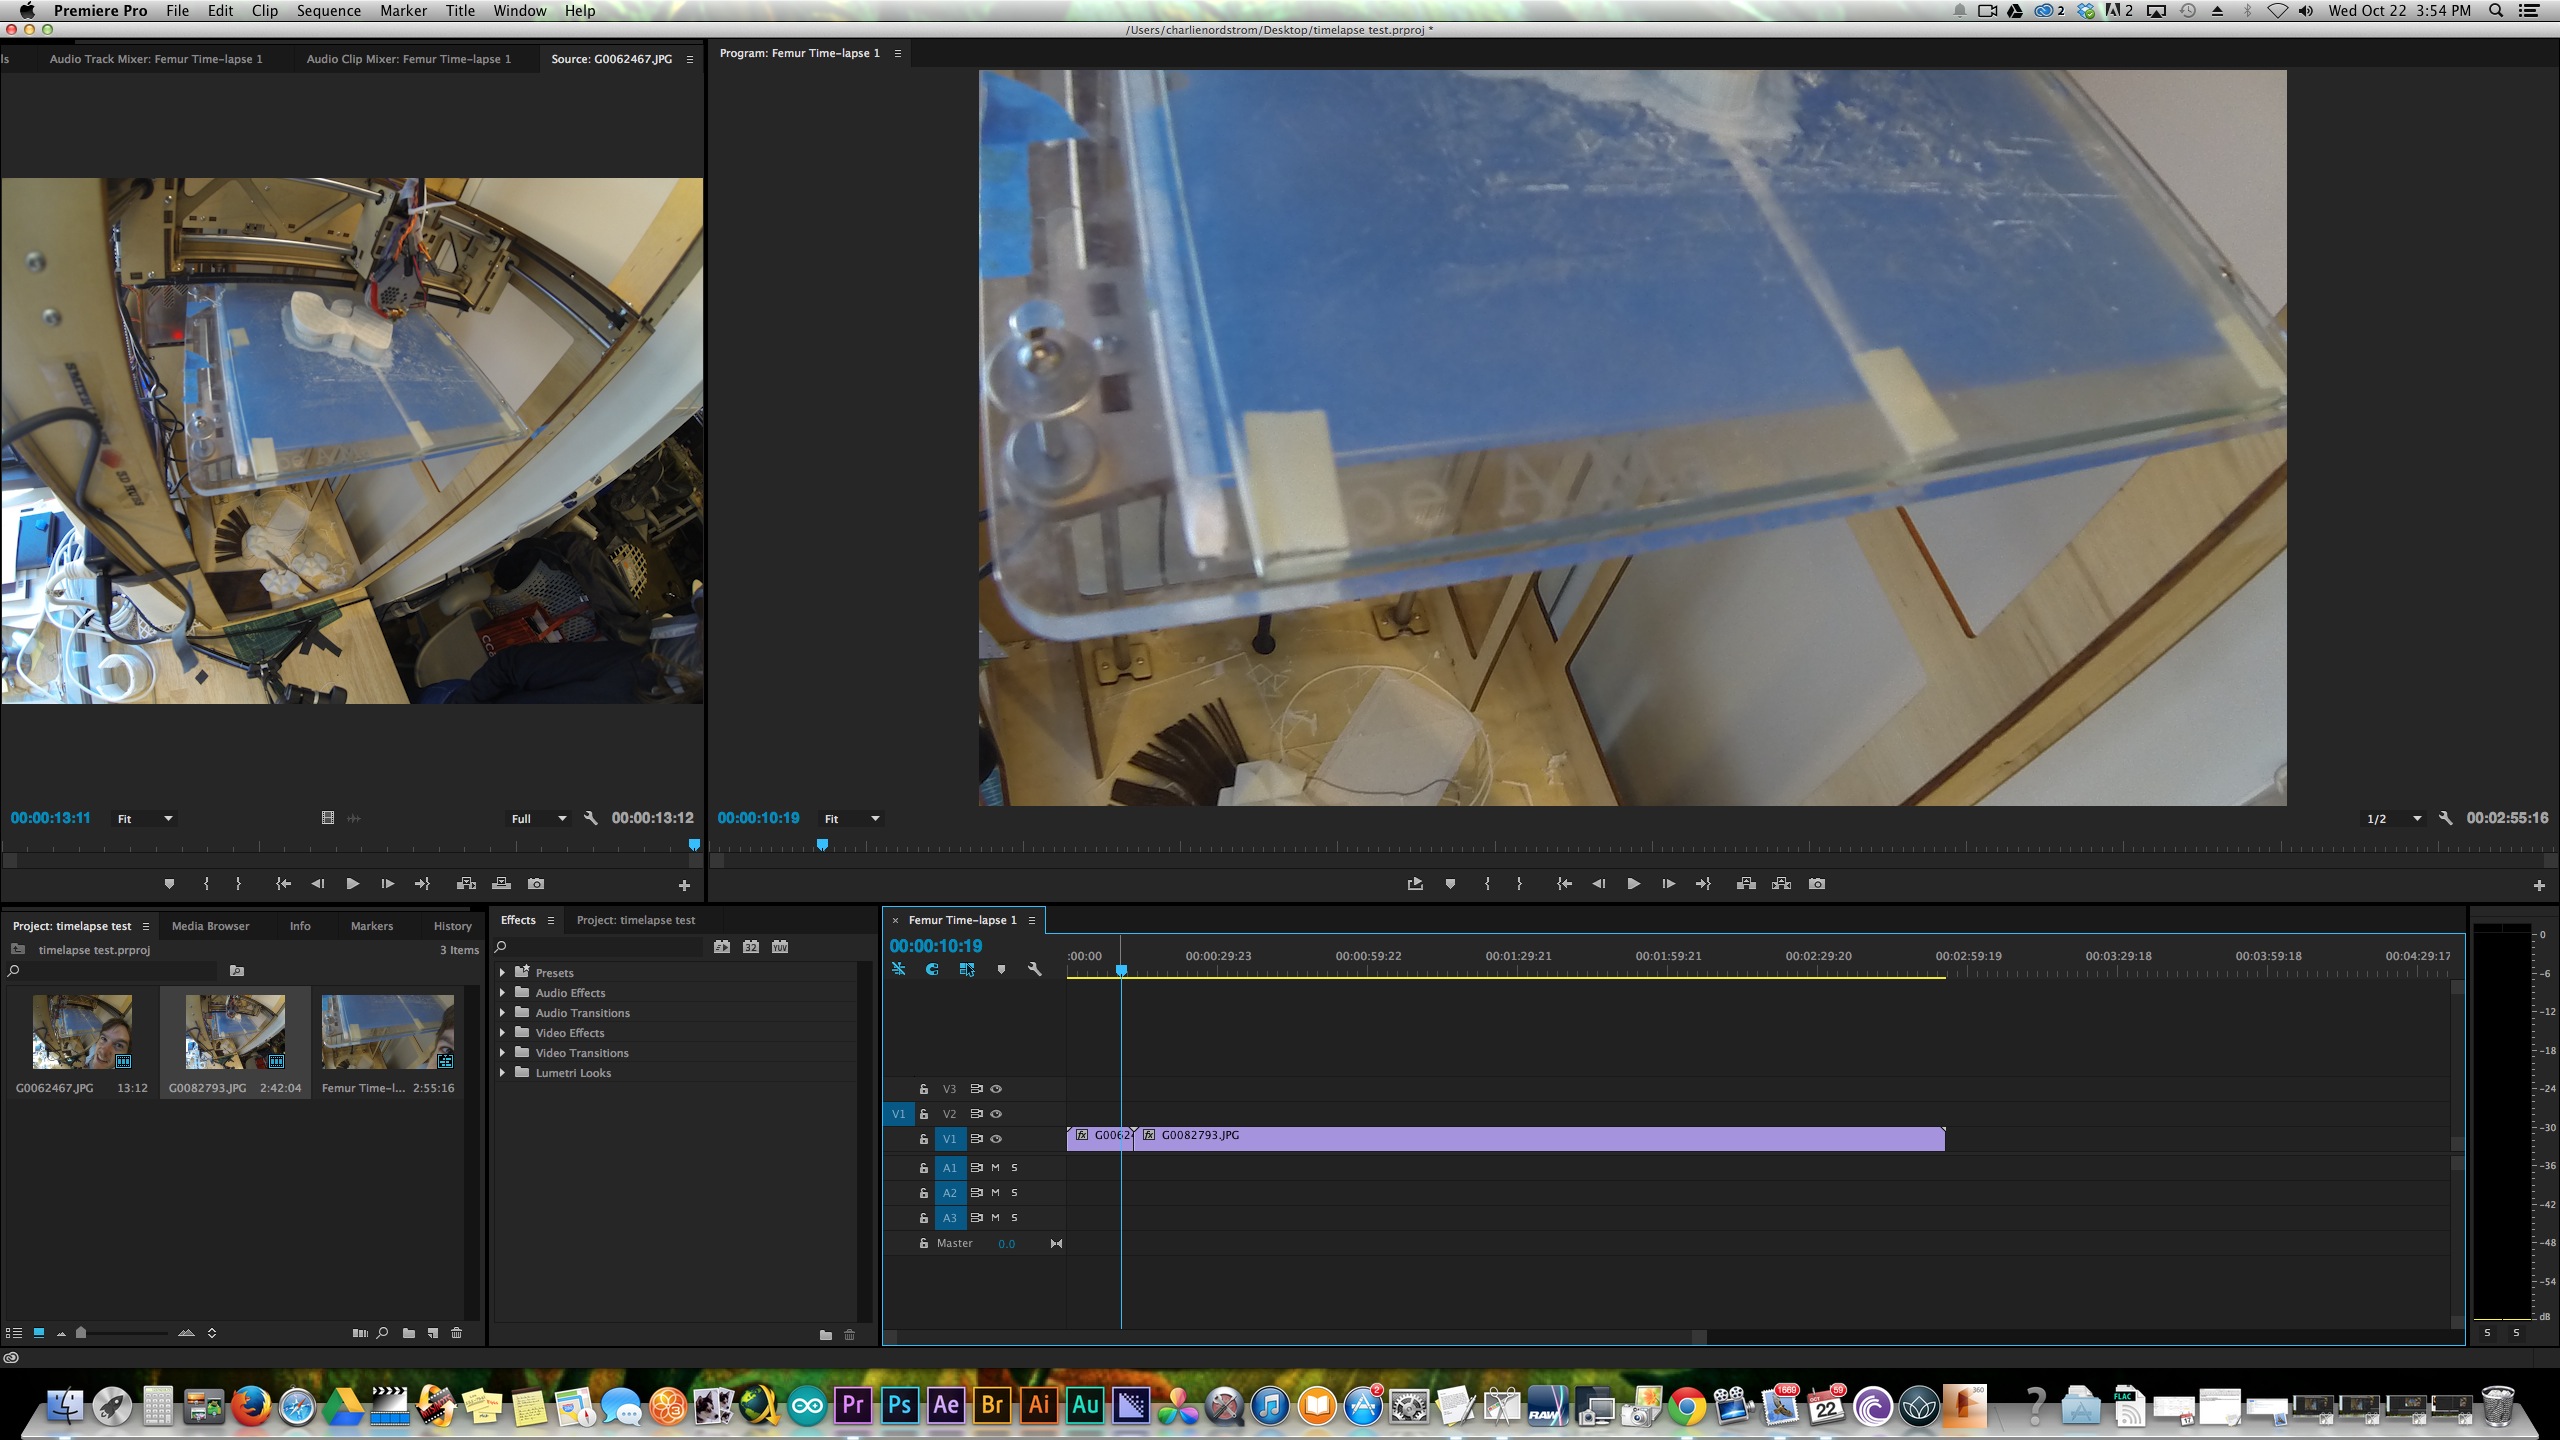Switch to Audio Clip Mixer tab

(408, 59)
